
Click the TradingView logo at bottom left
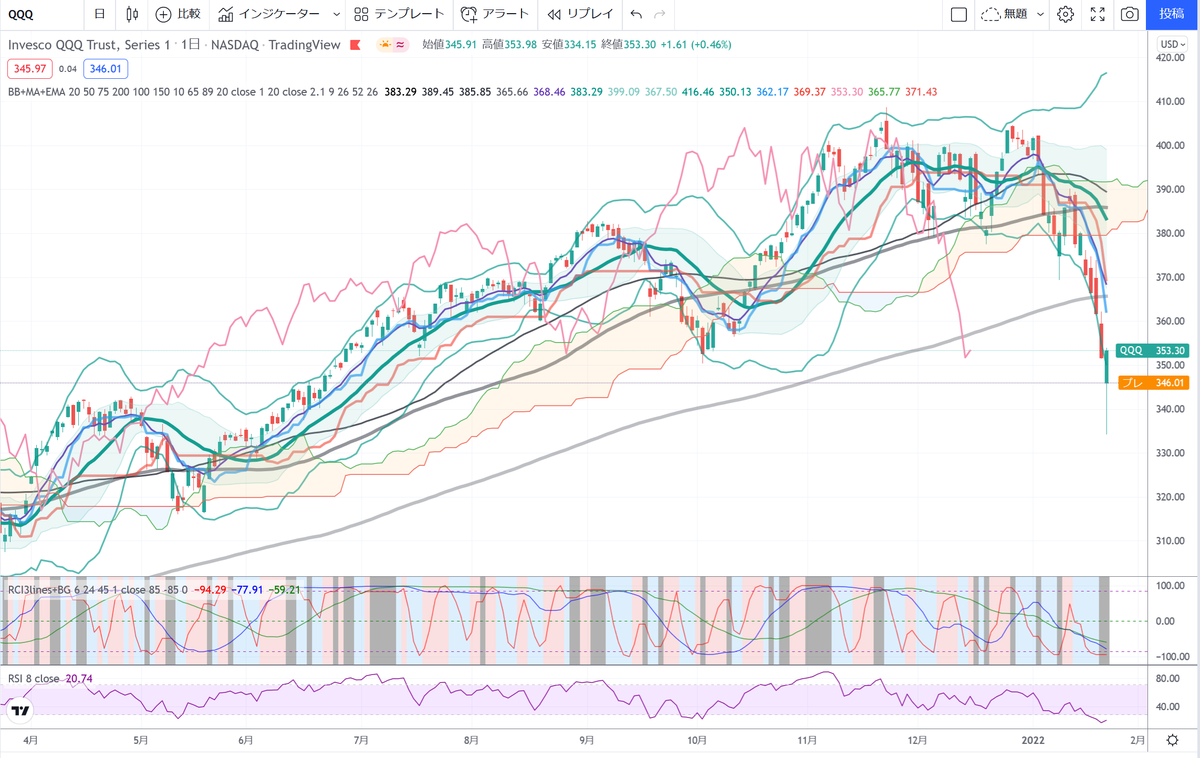click(20, 711)
